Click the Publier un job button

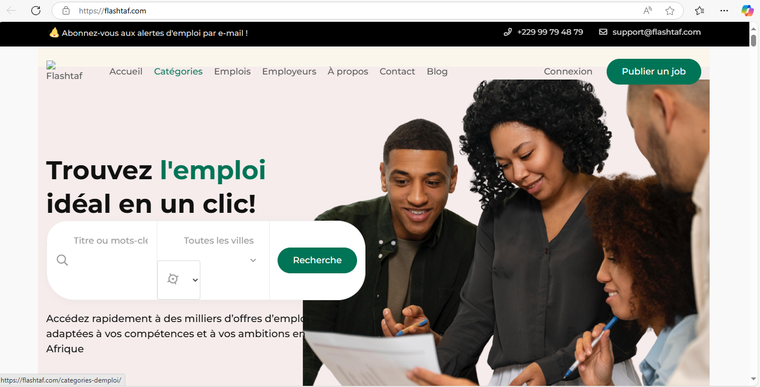point(653,71)
